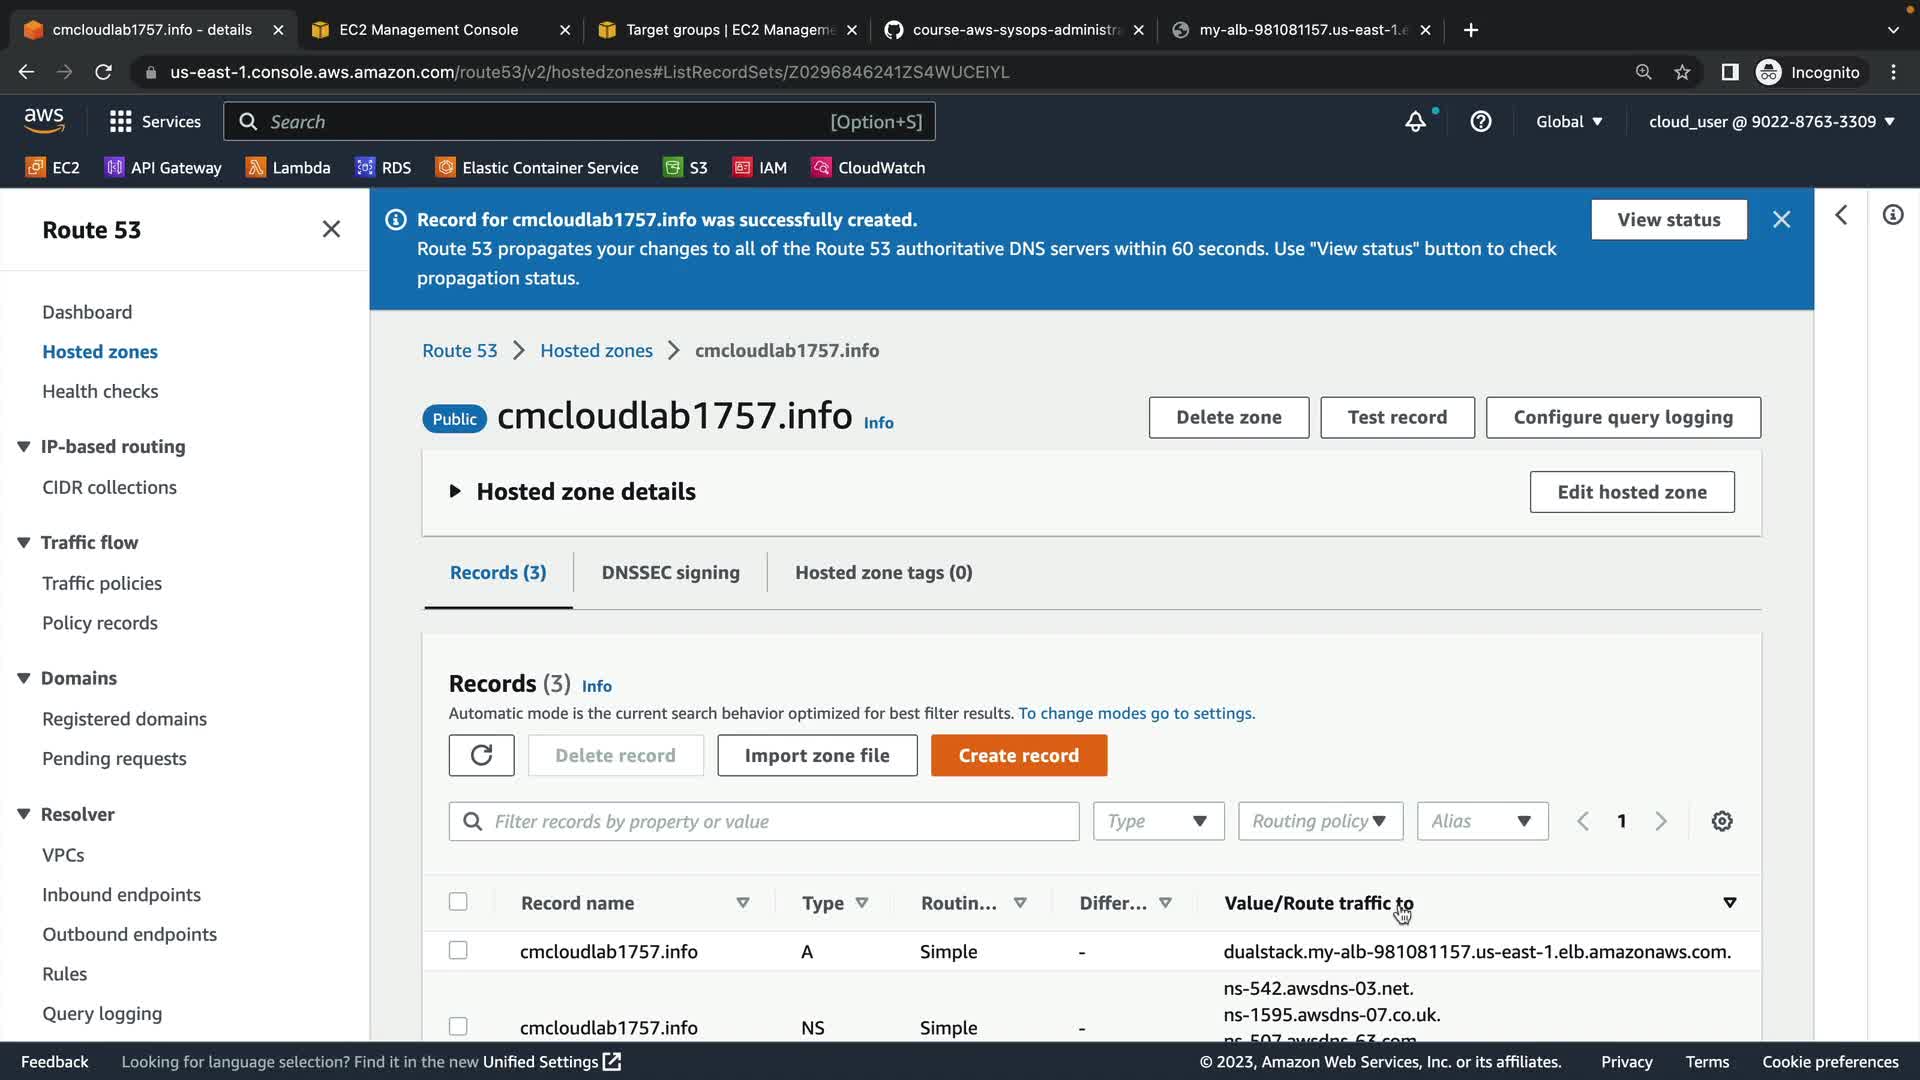
Task: Click the Create record button
Action: click(x=1018, y=755)
